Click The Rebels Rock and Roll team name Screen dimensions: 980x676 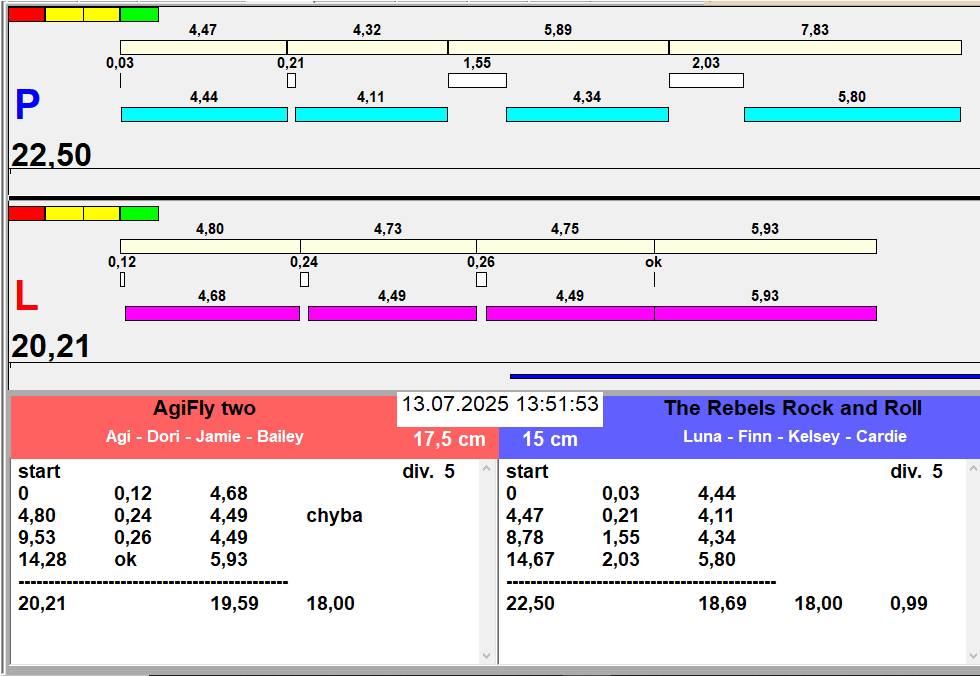(x=793, y=408)
